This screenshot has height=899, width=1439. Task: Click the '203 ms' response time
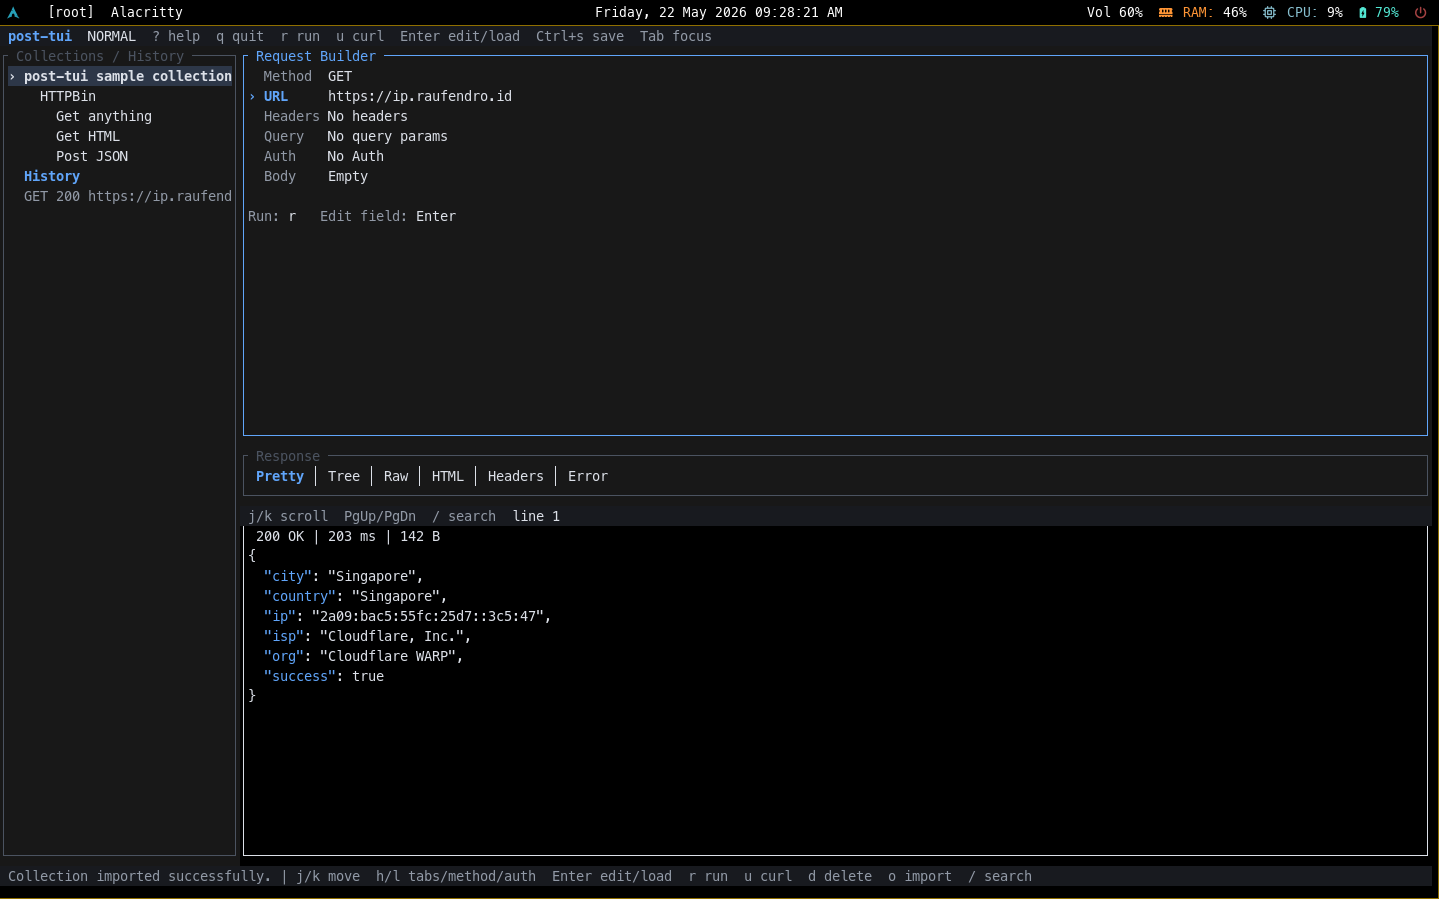click(352, 537)
